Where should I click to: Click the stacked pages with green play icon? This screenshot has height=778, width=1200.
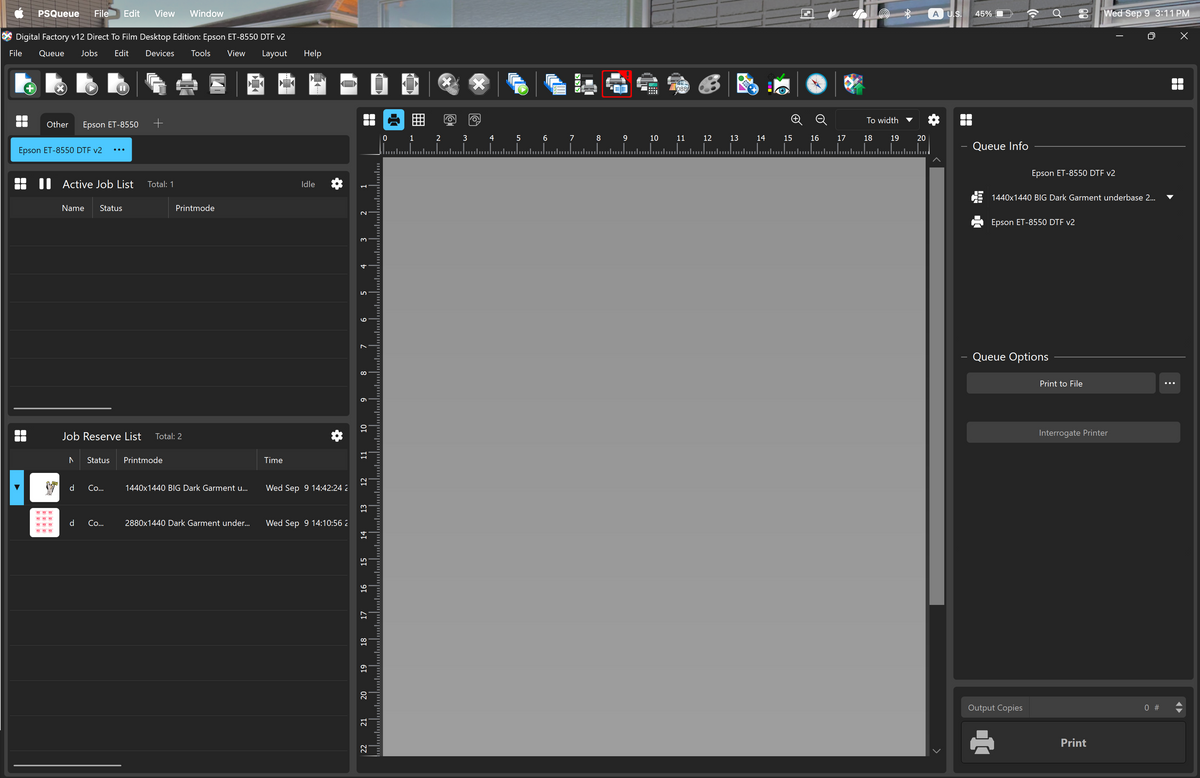[x=517, y=85]
